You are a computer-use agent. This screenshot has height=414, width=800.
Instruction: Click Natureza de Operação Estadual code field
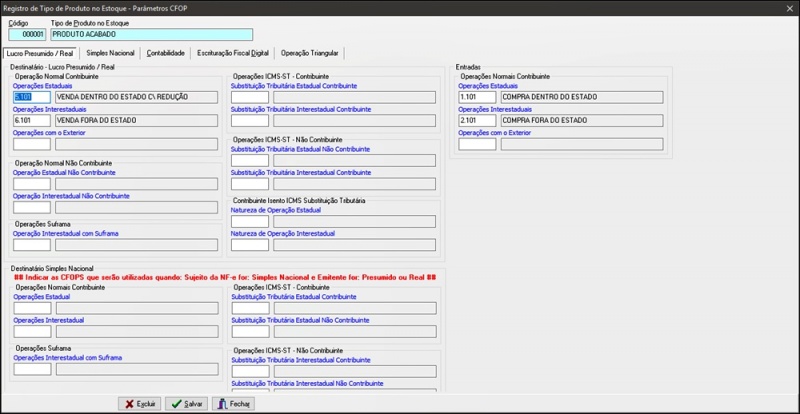(x=249, y=221)
